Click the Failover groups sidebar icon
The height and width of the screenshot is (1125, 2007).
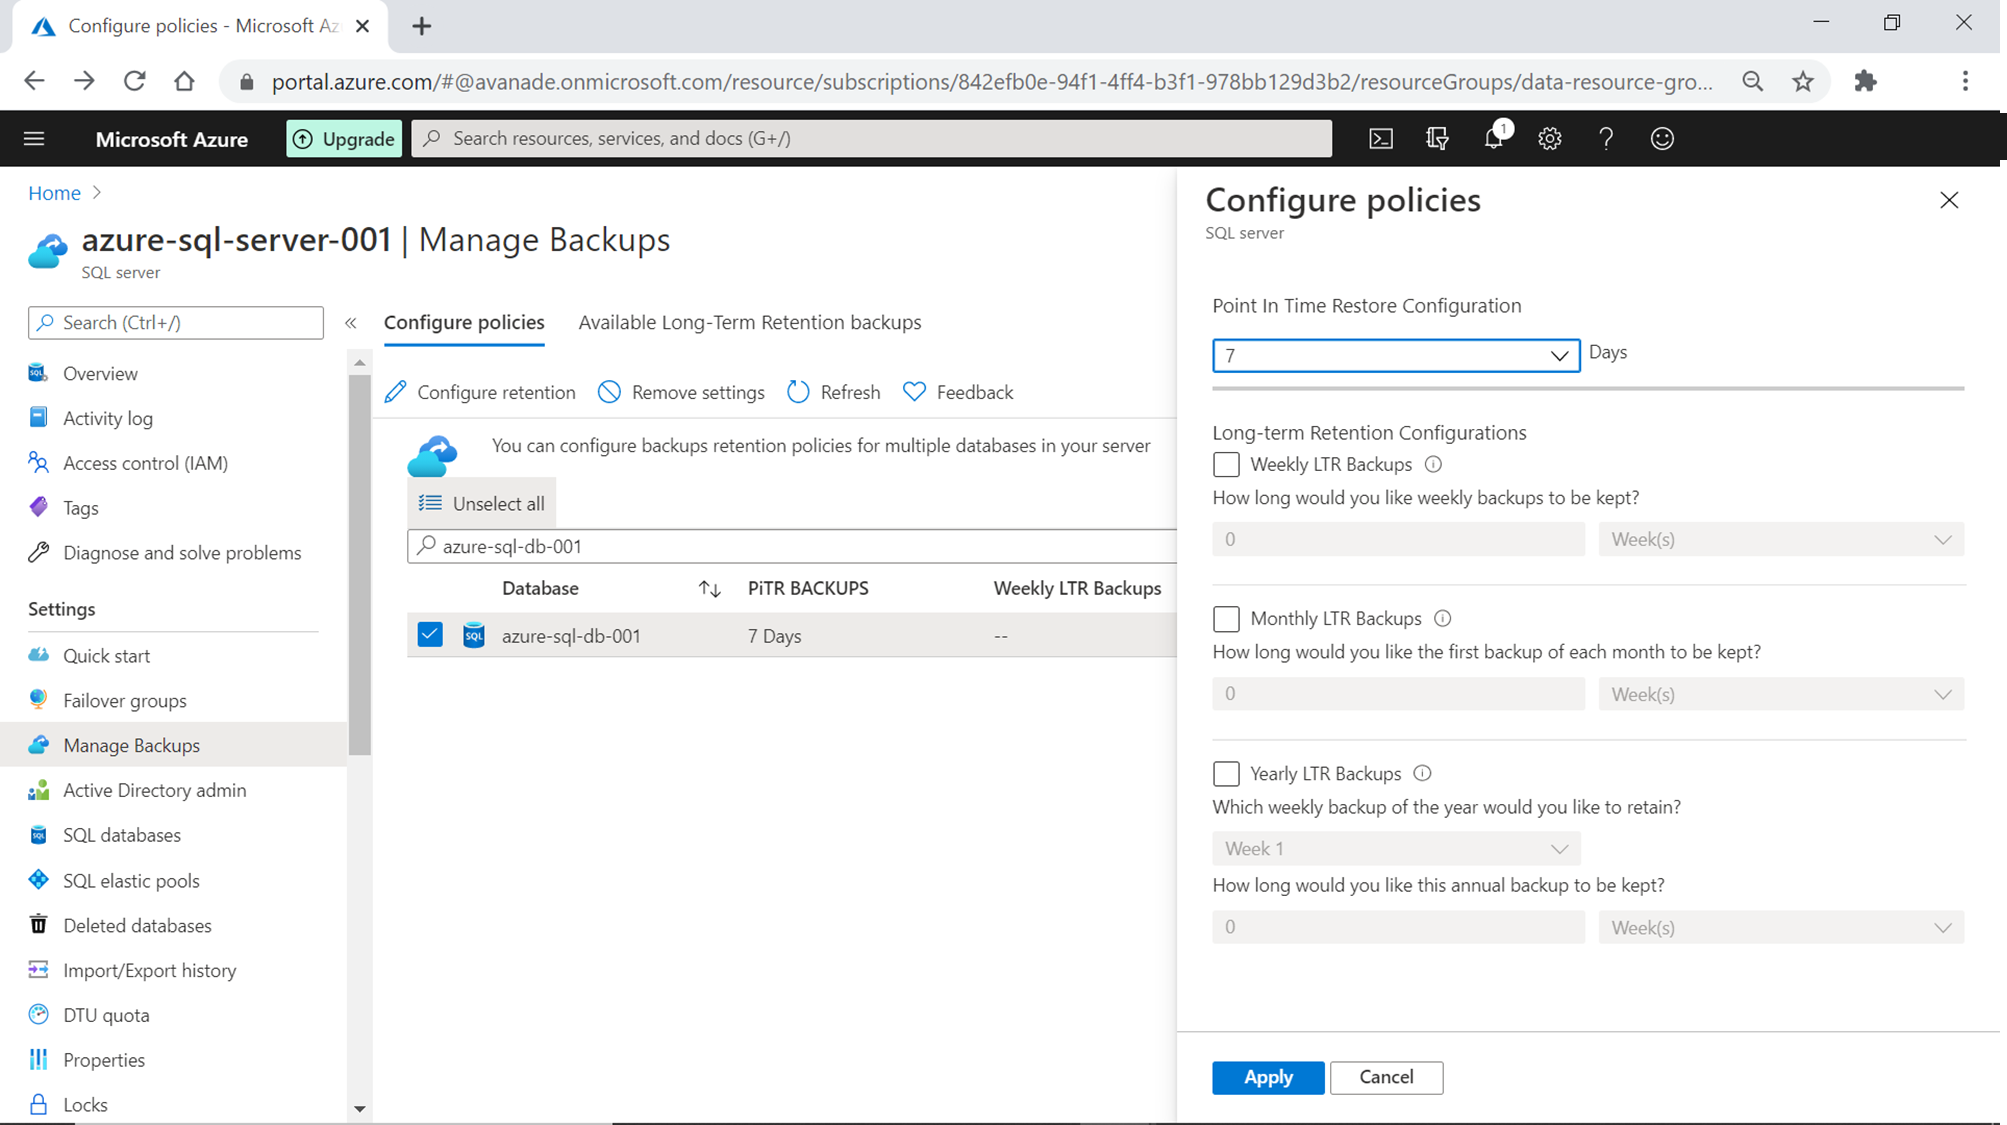[x=39, y=700]
